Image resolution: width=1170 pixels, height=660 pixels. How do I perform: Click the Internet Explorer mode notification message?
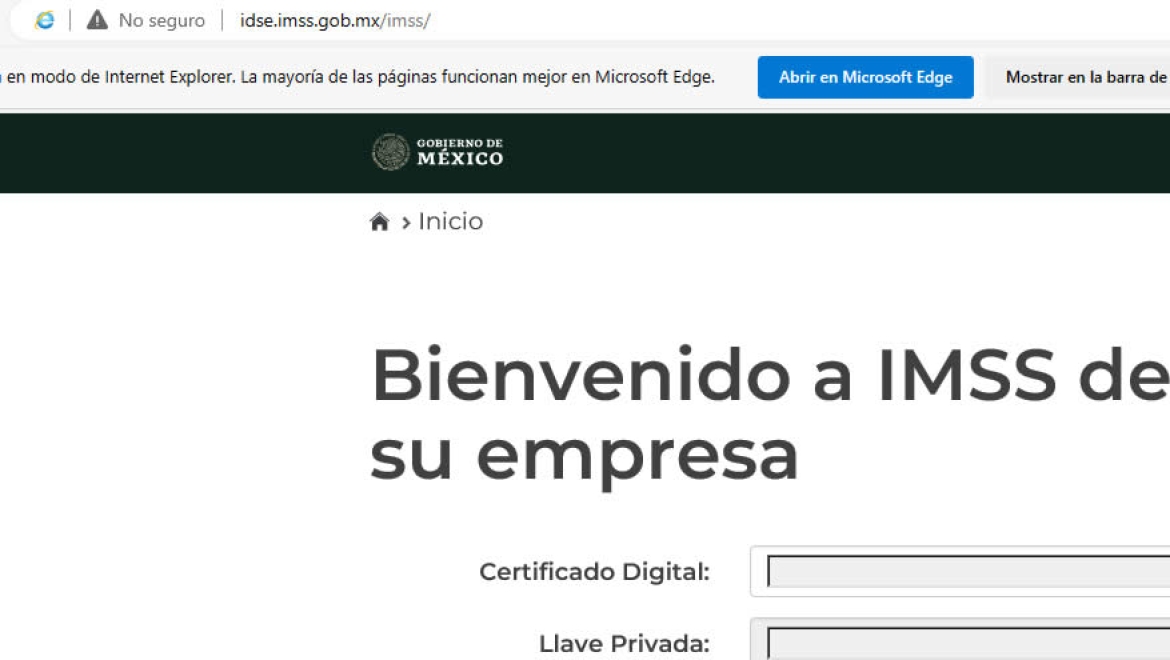pos(360,77)
